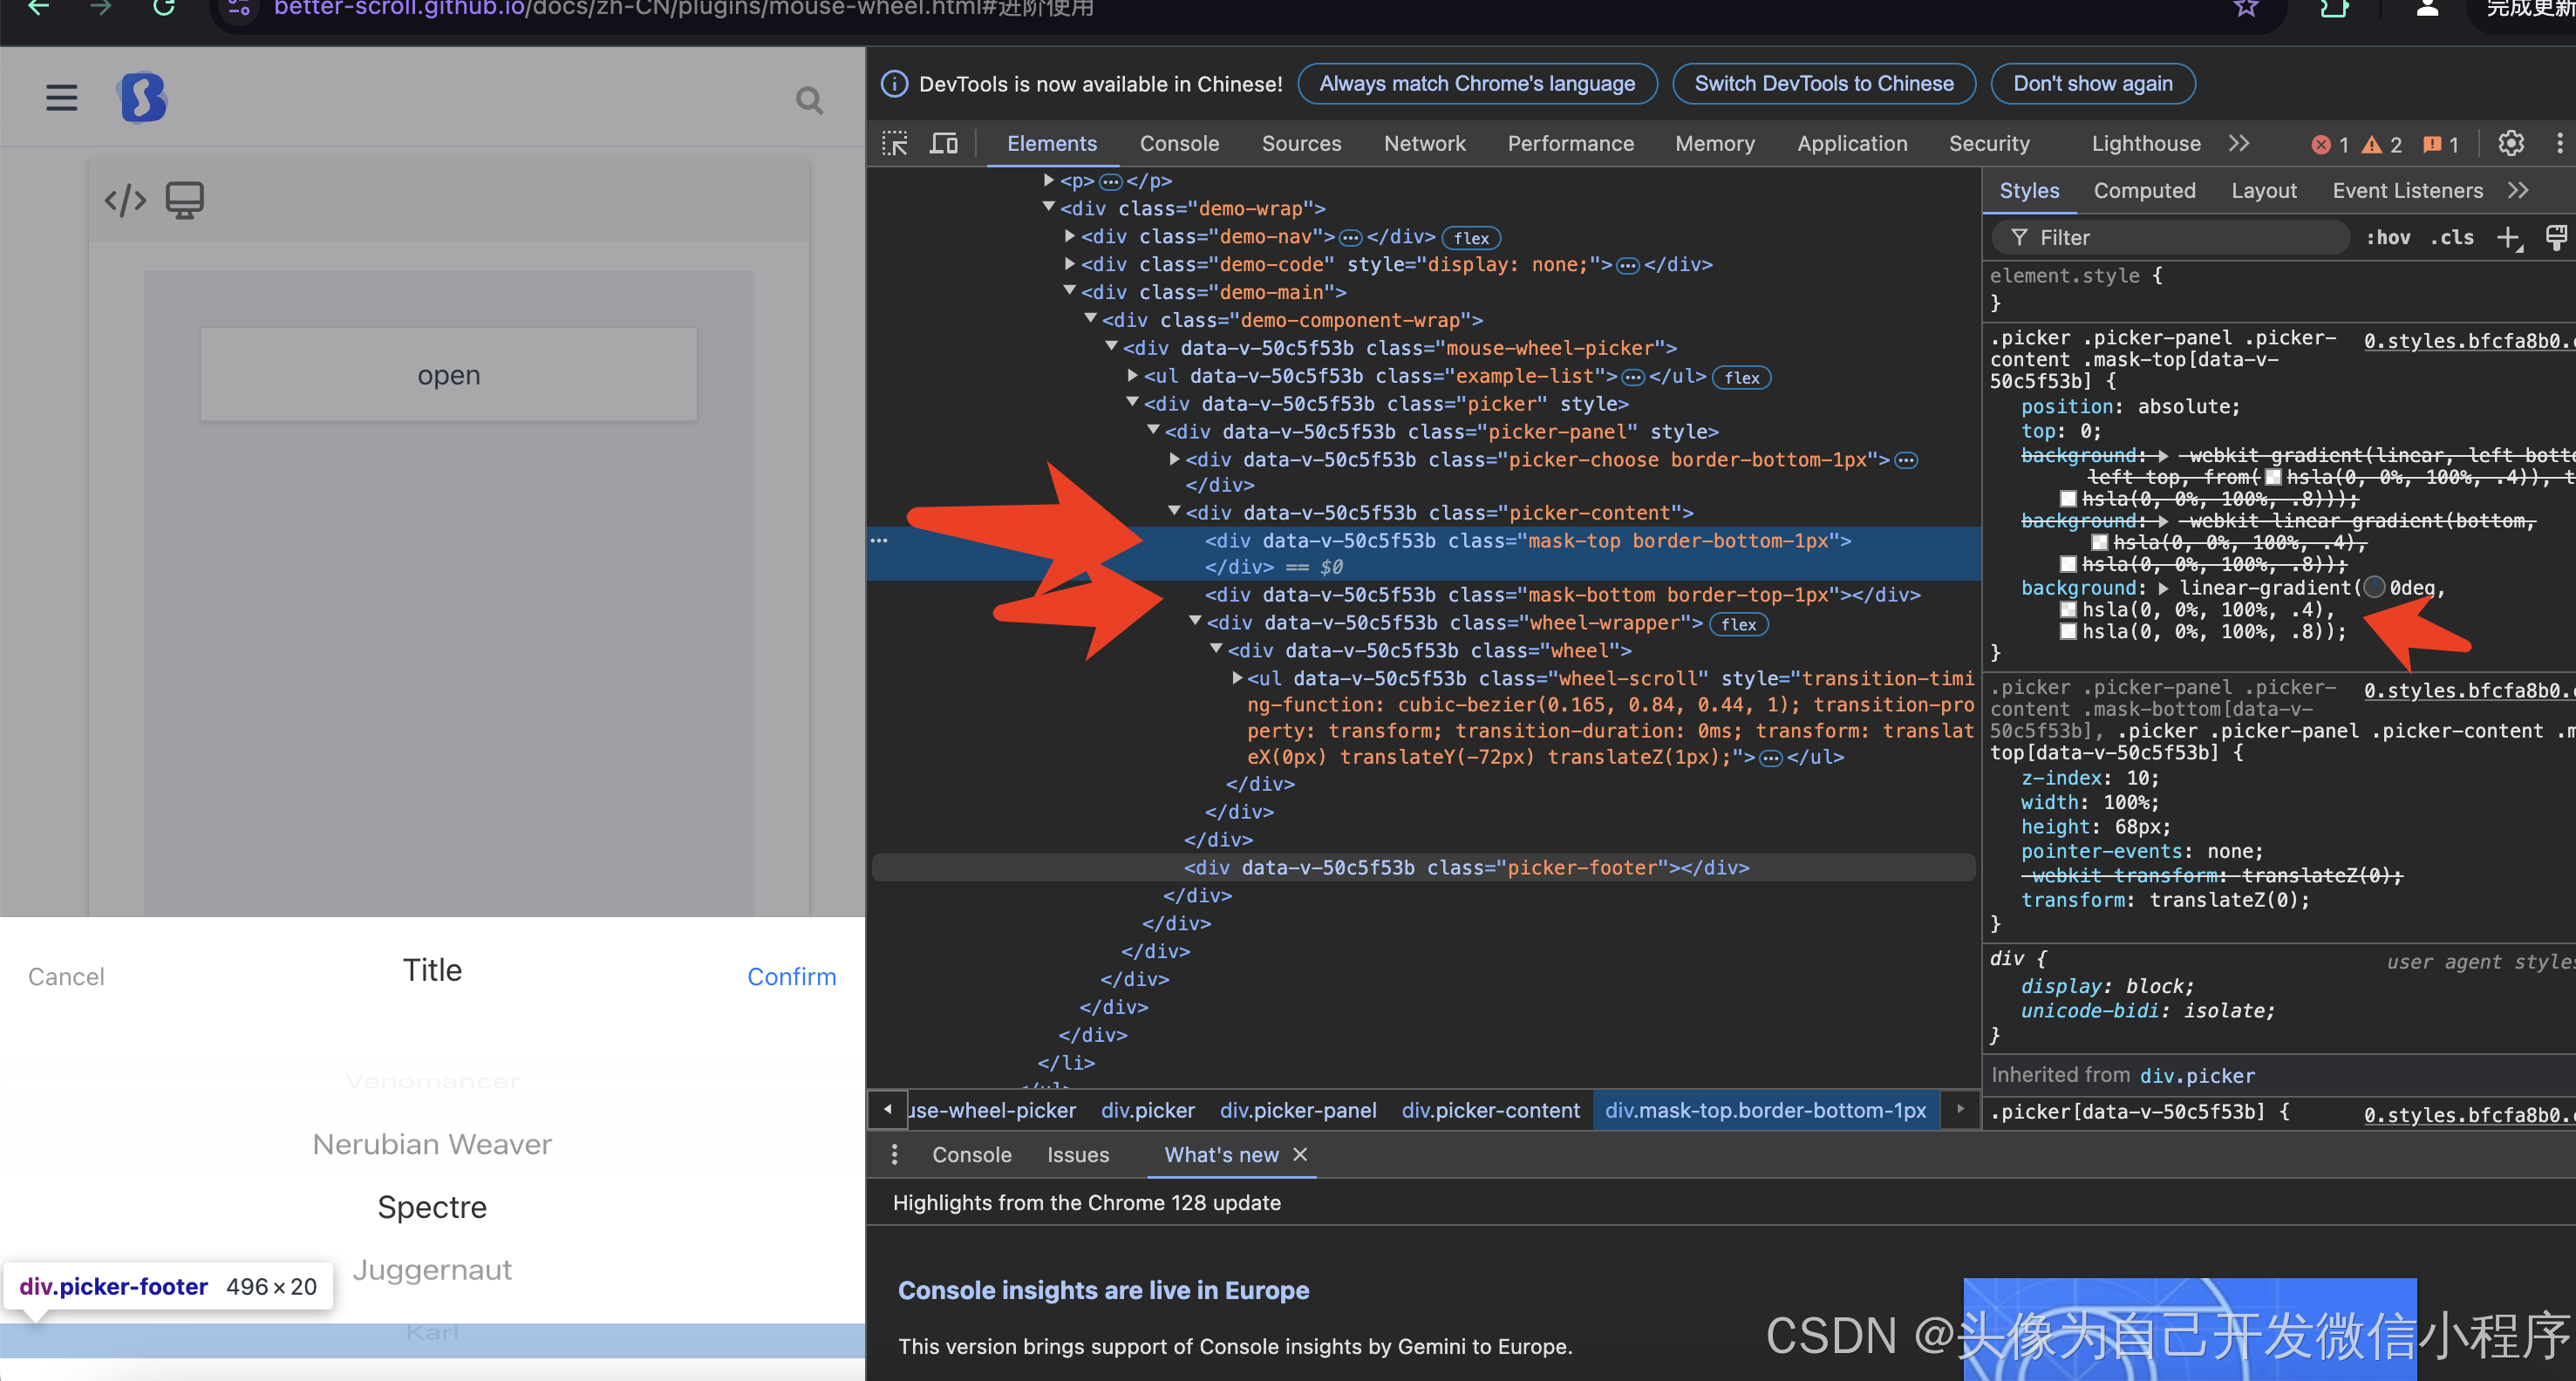Switch to the Console tab
This screenshot has width=2576, height=1381.
click(x=1179, y=144)
